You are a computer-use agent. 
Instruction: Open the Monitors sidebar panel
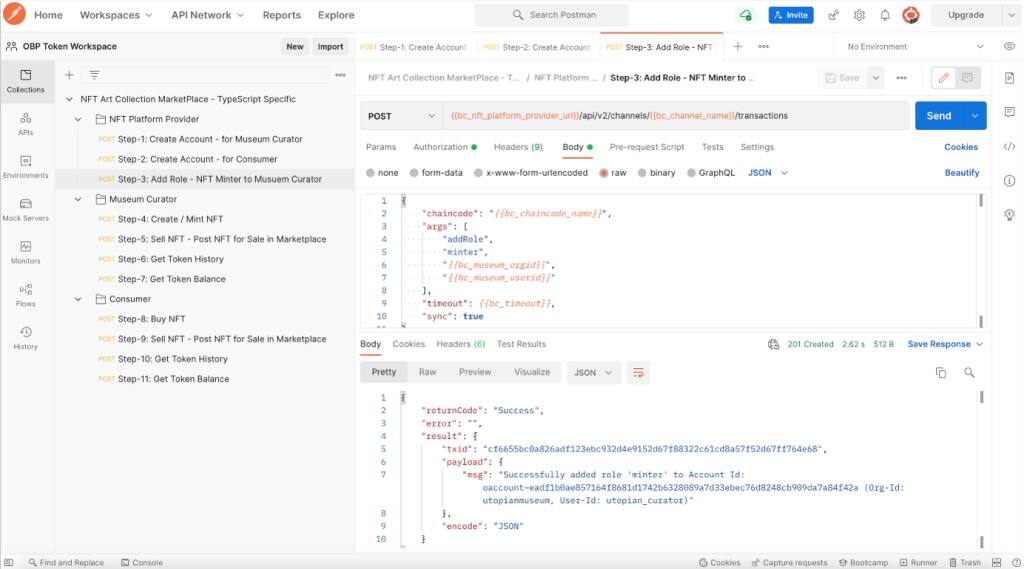(x=25, y=252)
